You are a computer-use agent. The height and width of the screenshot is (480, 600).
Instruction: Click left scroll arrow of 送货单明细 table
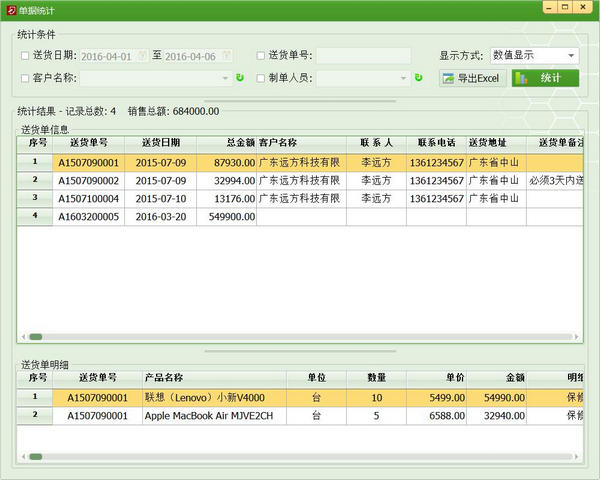[23, 457]
